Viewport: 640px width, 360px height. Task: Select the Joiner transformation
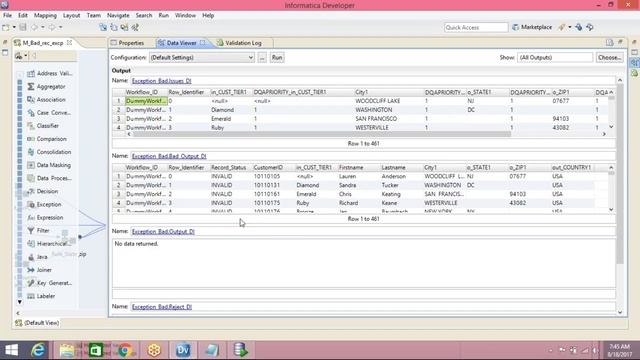pos(39,270)
